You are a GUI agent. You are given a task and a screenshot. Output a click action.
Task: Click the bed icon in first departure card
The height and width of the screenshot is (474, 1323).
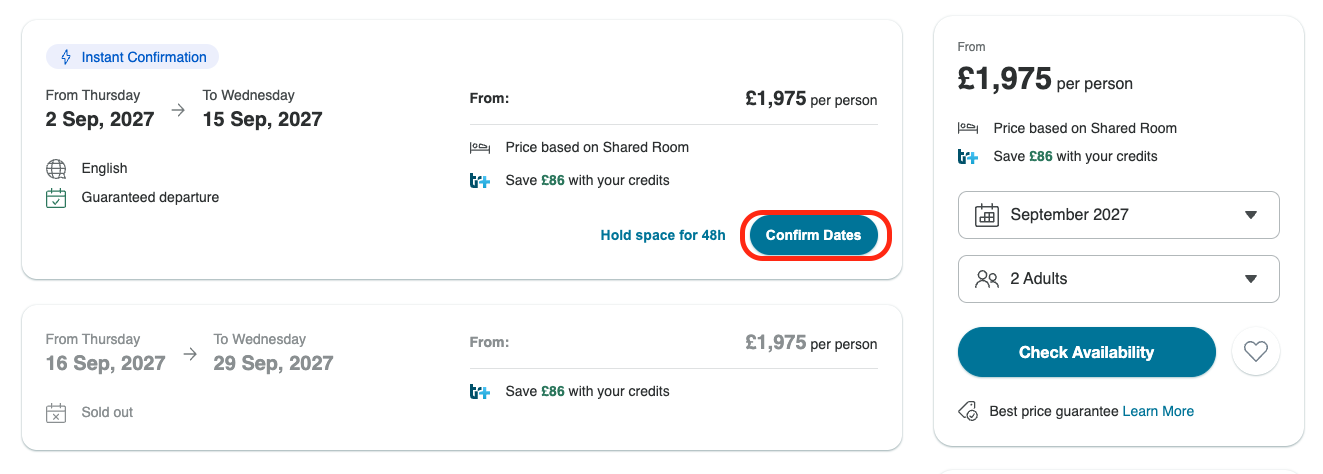click(480, 147)
